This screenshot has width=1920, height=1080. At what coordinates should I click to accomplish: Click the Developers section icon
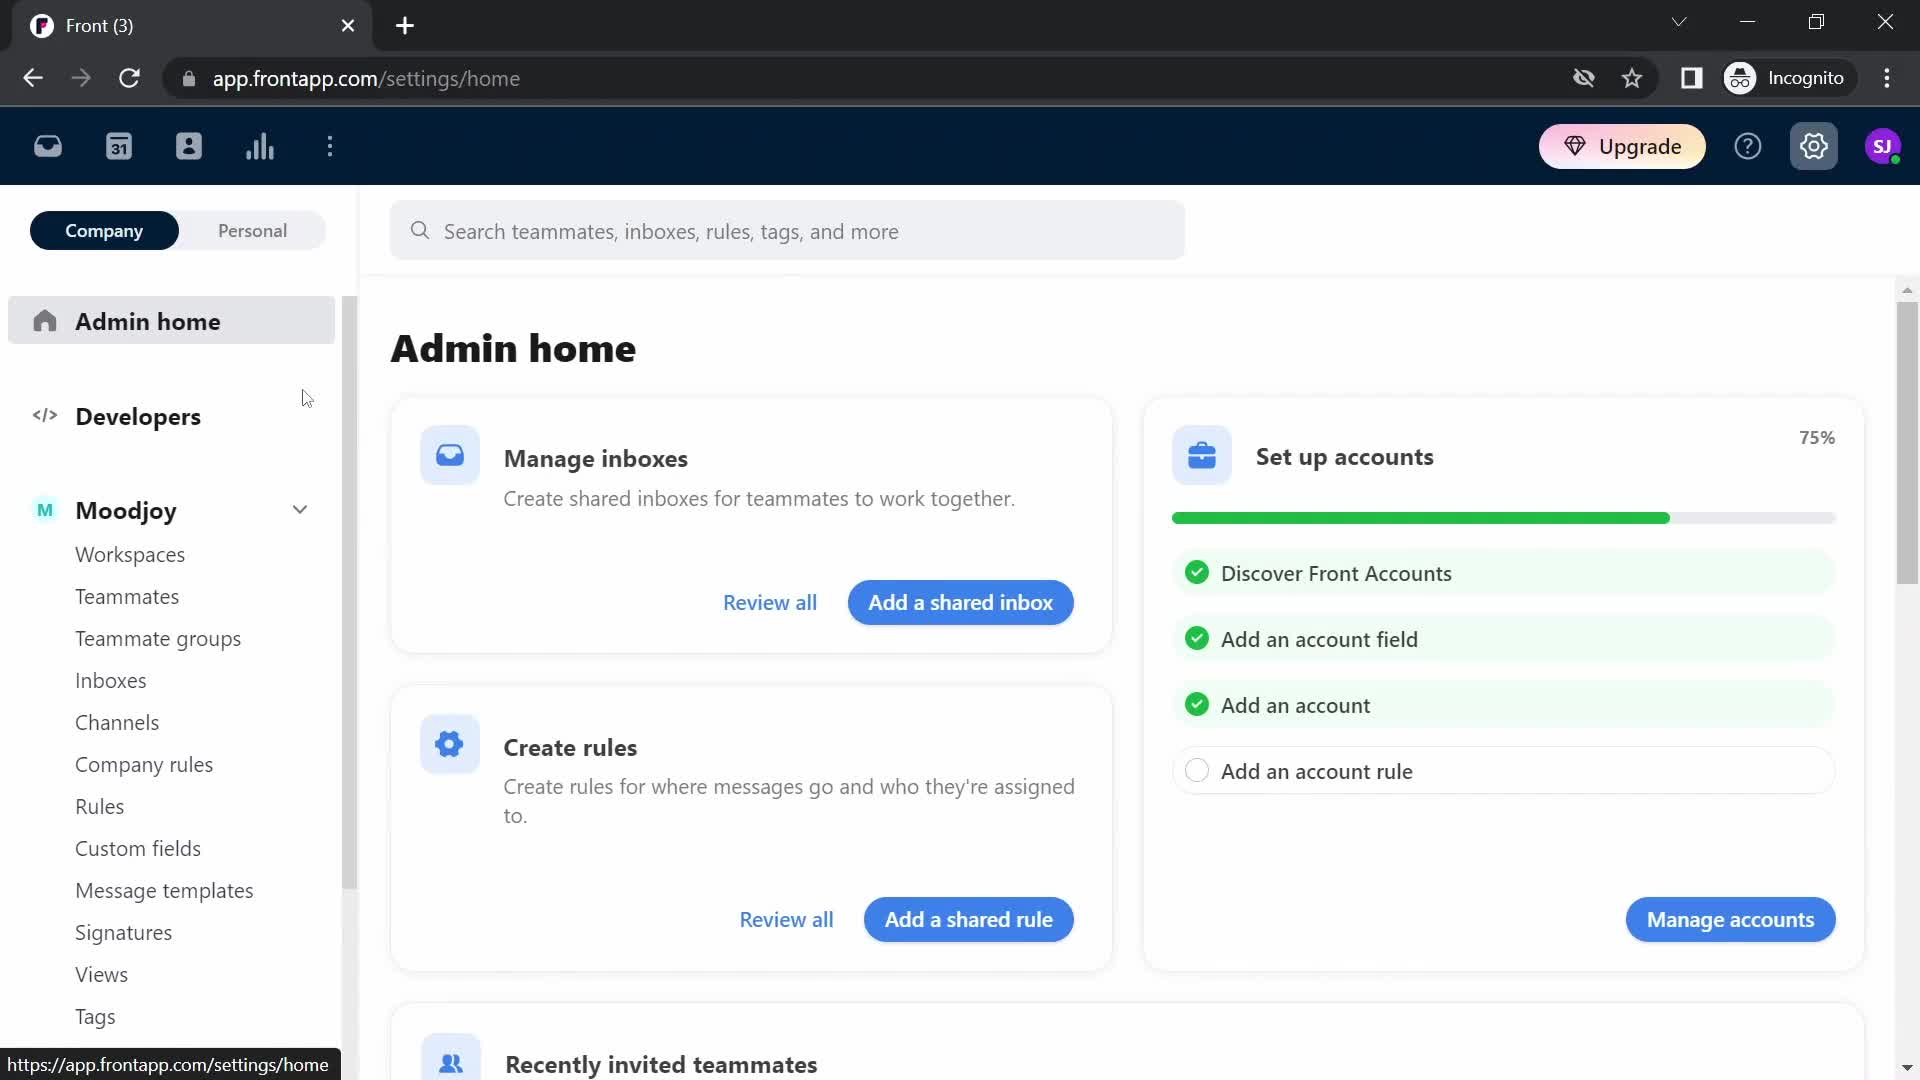click(x=45, y=417)
